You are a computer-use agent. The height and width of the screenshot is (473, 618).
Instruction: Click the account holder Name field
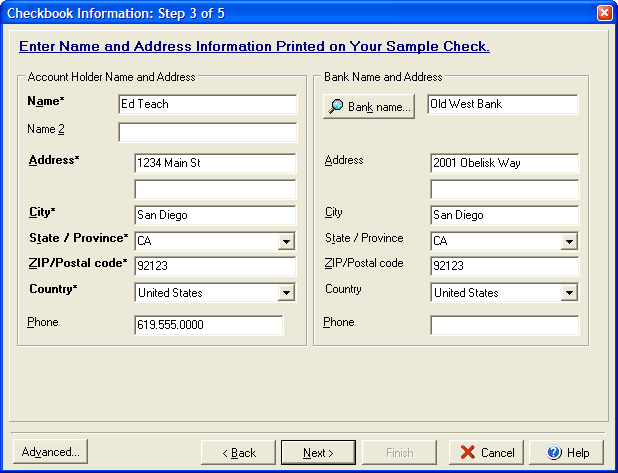pos(207,104)
